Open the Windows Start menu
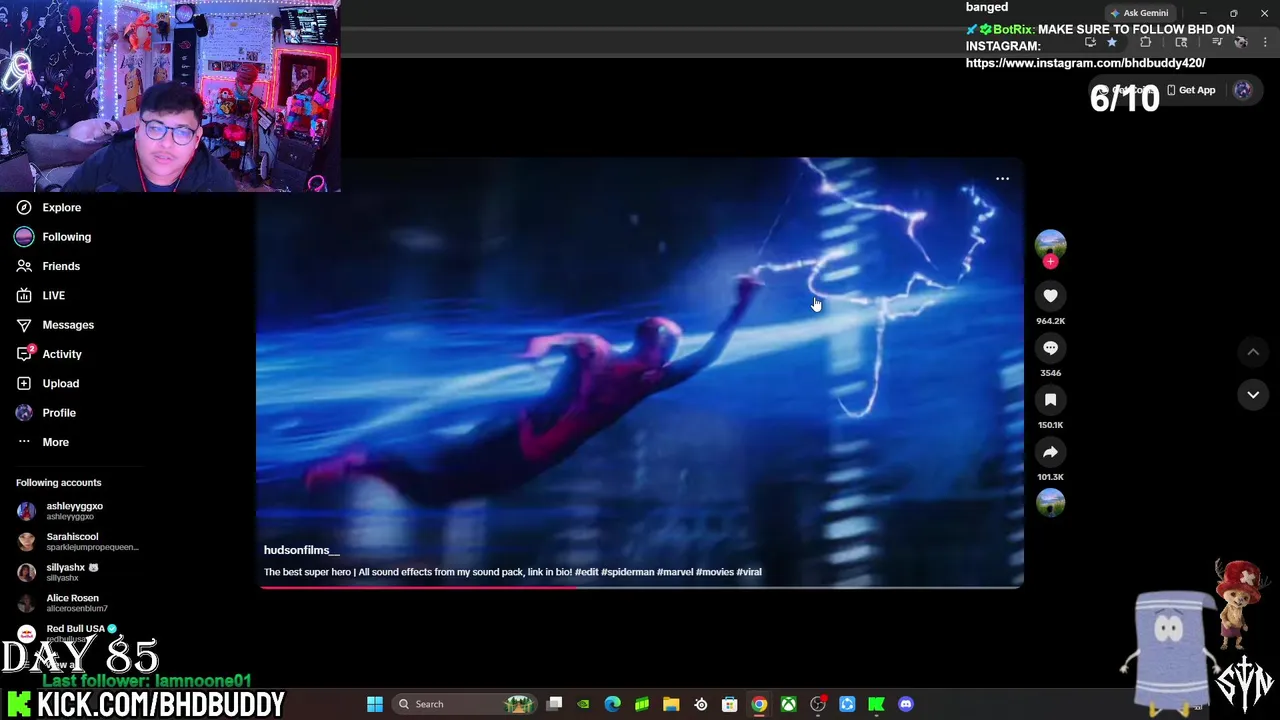Image resolution: width=1280 pixels, height=720 pixels. [x=375, y=704]
